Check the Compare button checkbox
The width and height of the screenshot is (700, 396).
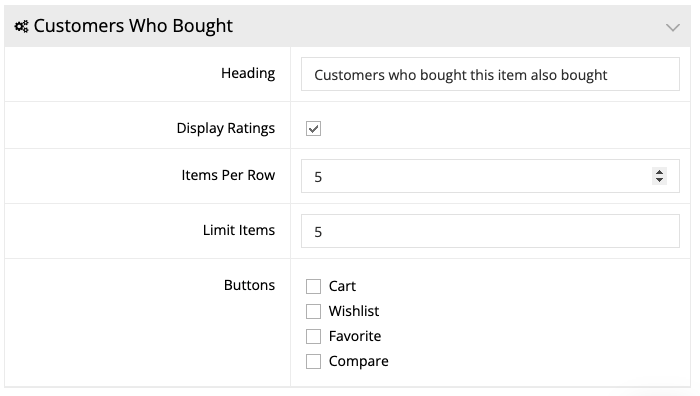pyautogui.click(x=313, y=361)
